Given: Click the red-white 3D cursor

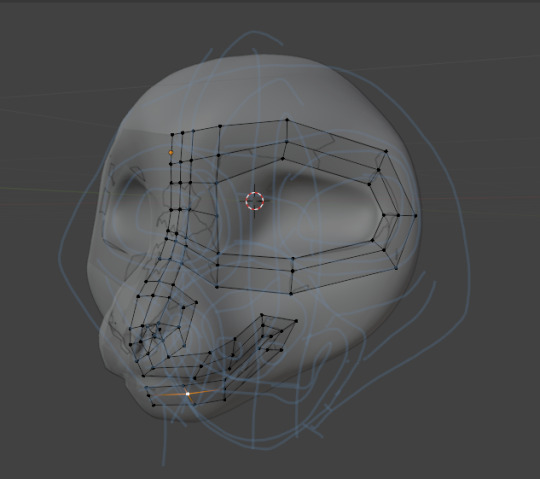Looking at the screenshot, I should click(255, 201).
